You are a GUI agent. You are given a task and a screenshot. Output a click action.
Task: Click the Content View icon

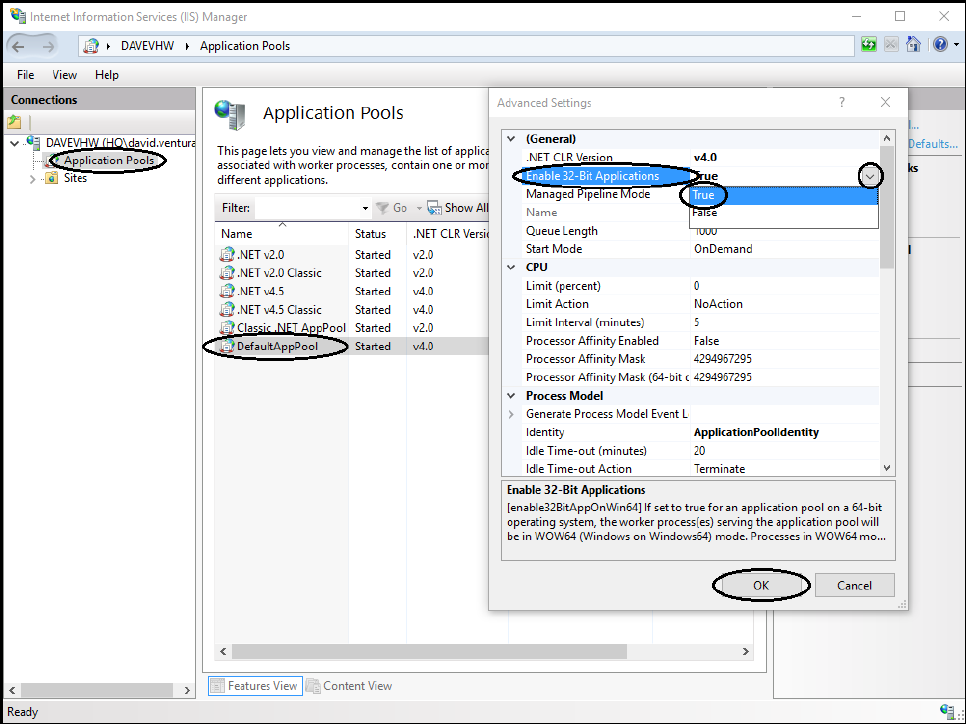313,686
